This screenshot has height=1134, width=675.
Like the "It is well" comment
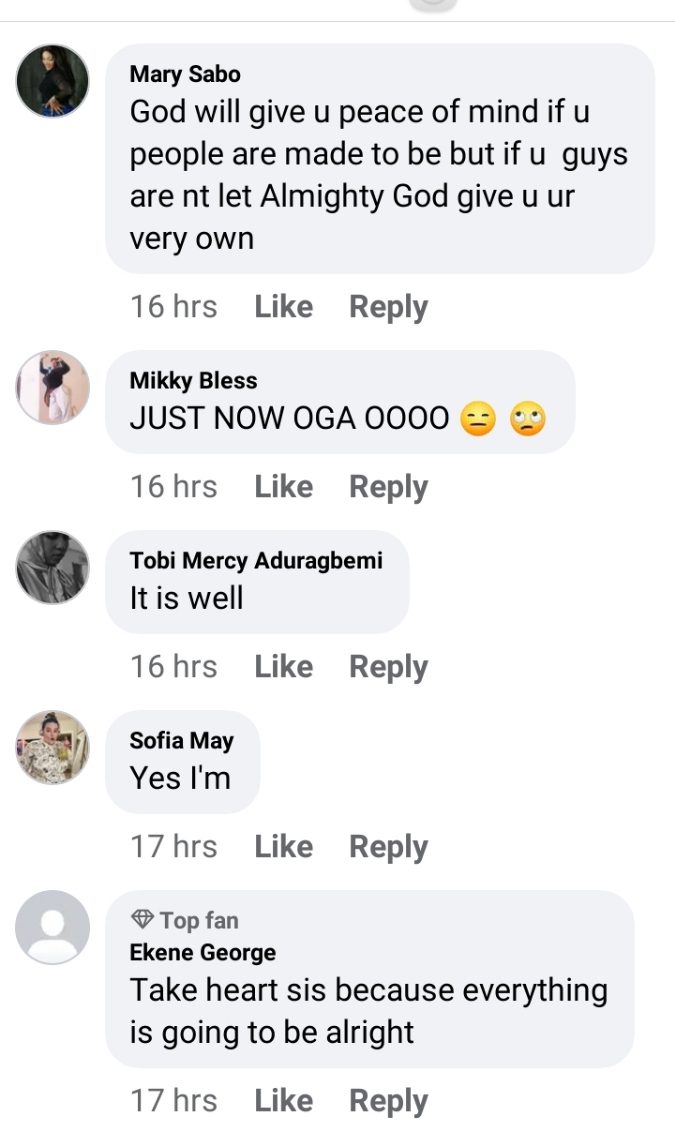tap(283, 667)
